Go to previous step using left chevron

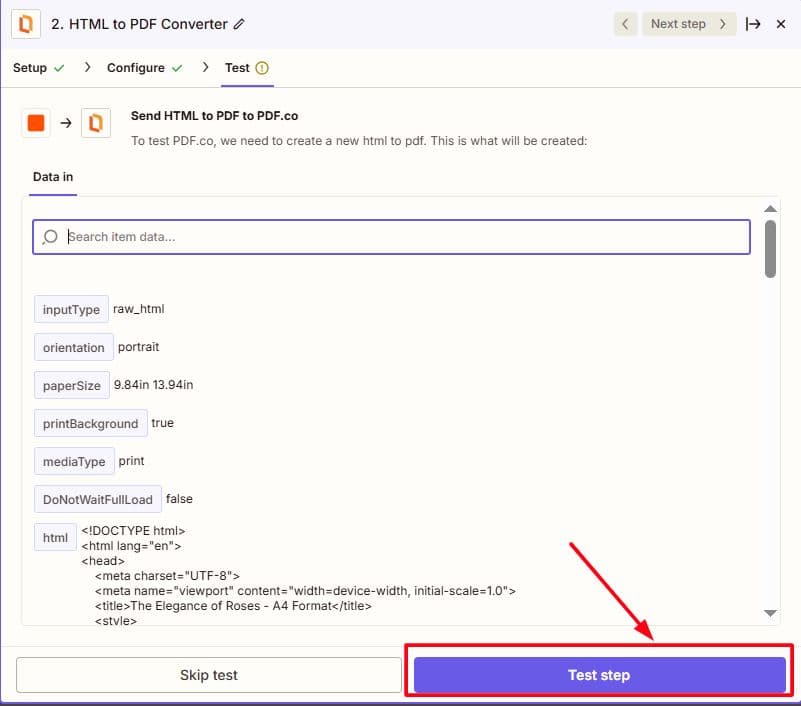(x=625, y=24)
